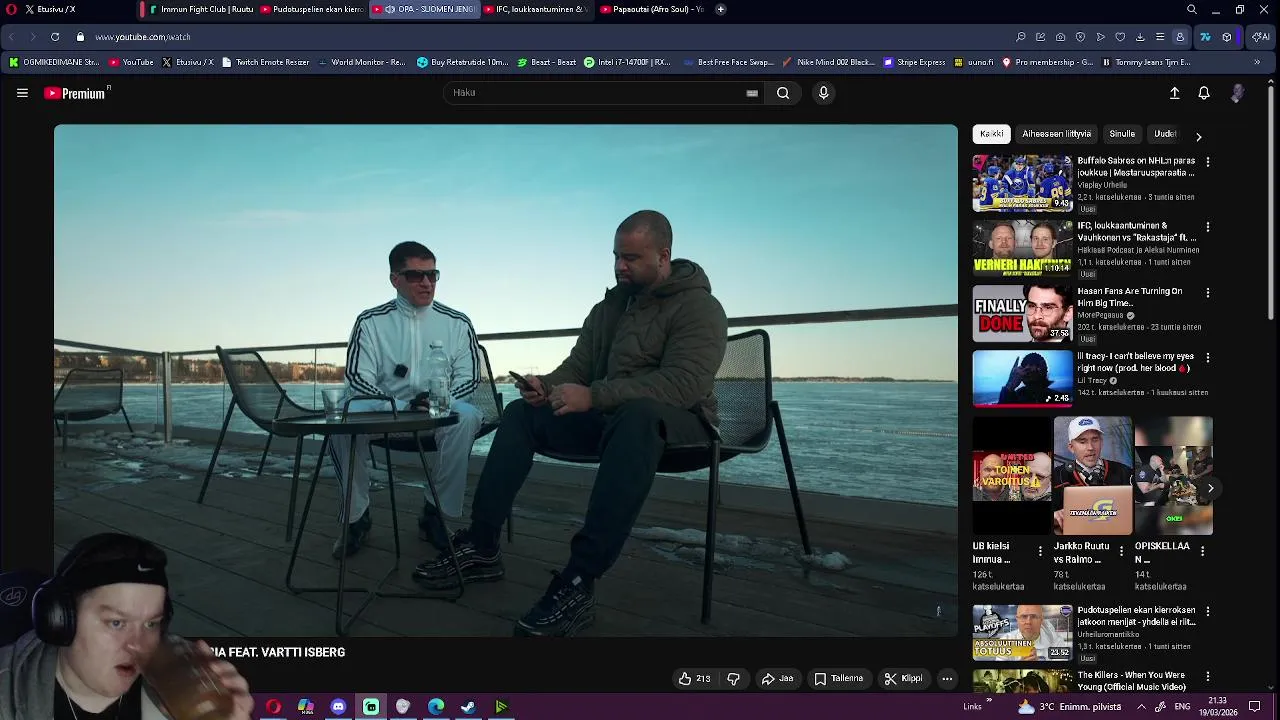Viewport: 1280px width, 720px height.
Task: Open Viaplay Urheilu channel link
Action: pos(1102,185)
